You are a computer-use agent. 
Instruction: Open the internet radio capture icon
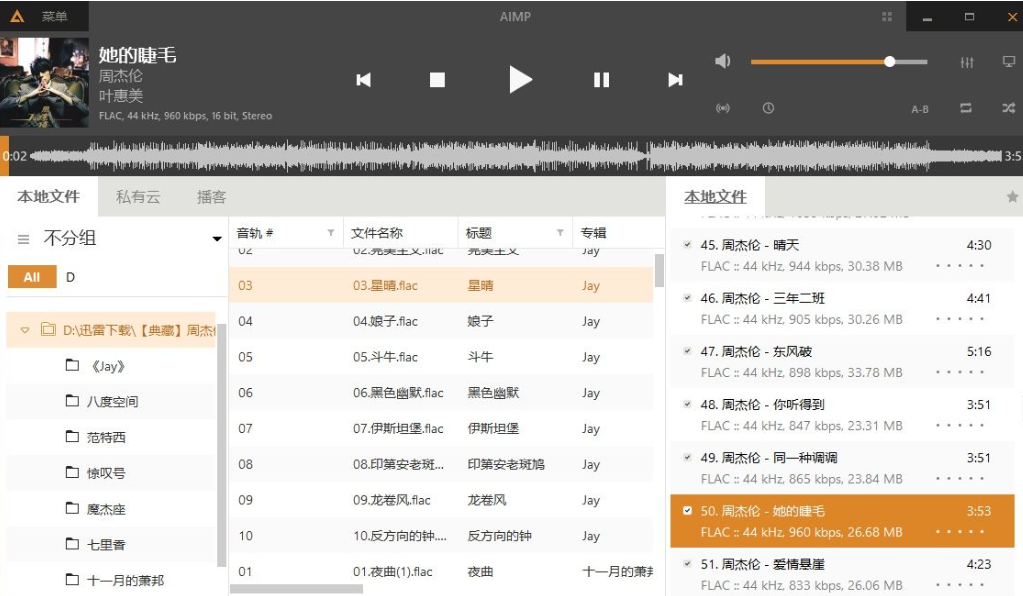tap(723, 108)
